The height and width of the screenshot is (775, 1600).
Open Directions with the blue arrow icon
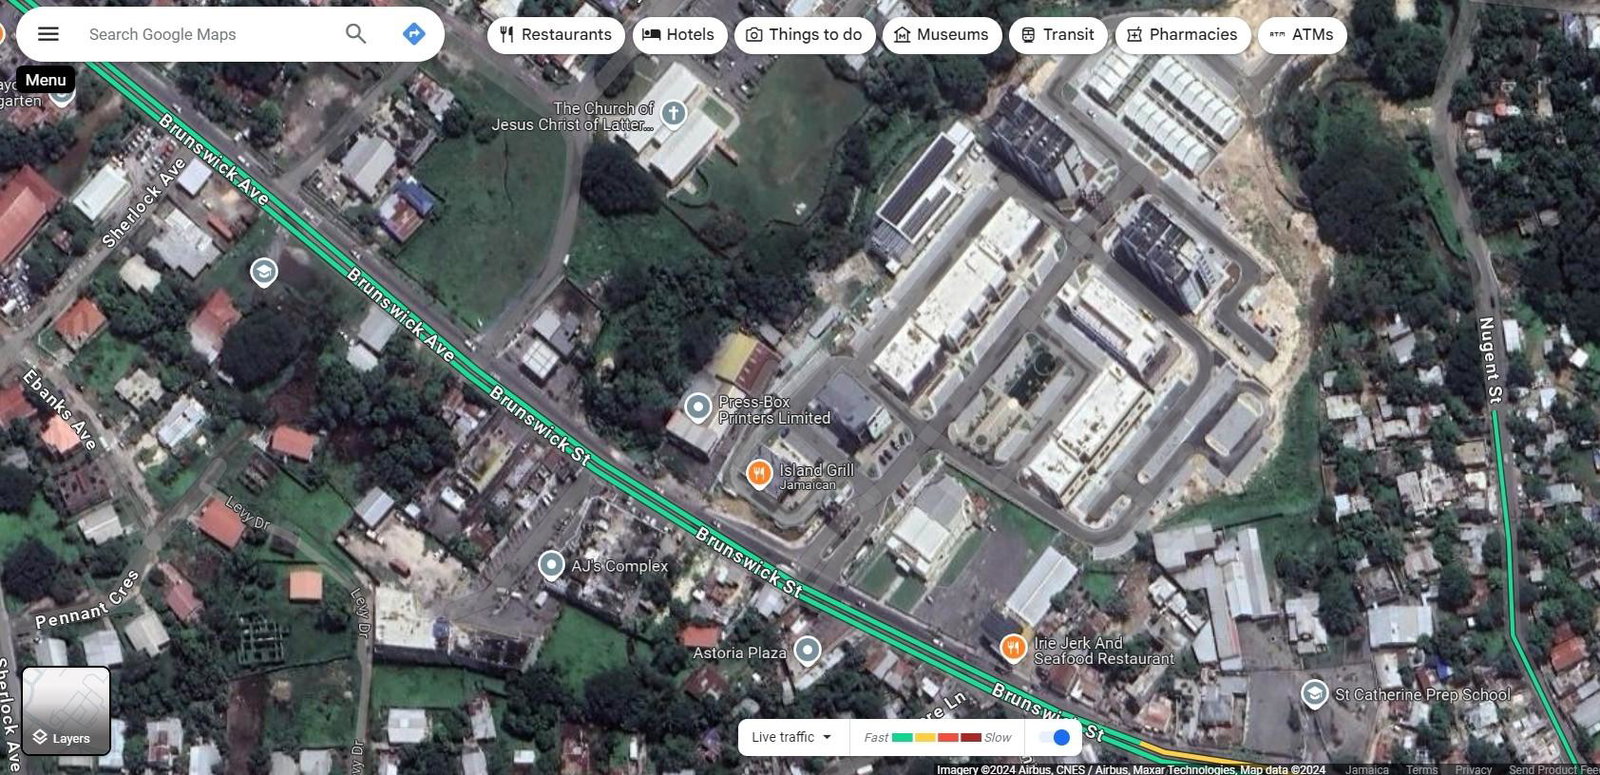[414, 34]
